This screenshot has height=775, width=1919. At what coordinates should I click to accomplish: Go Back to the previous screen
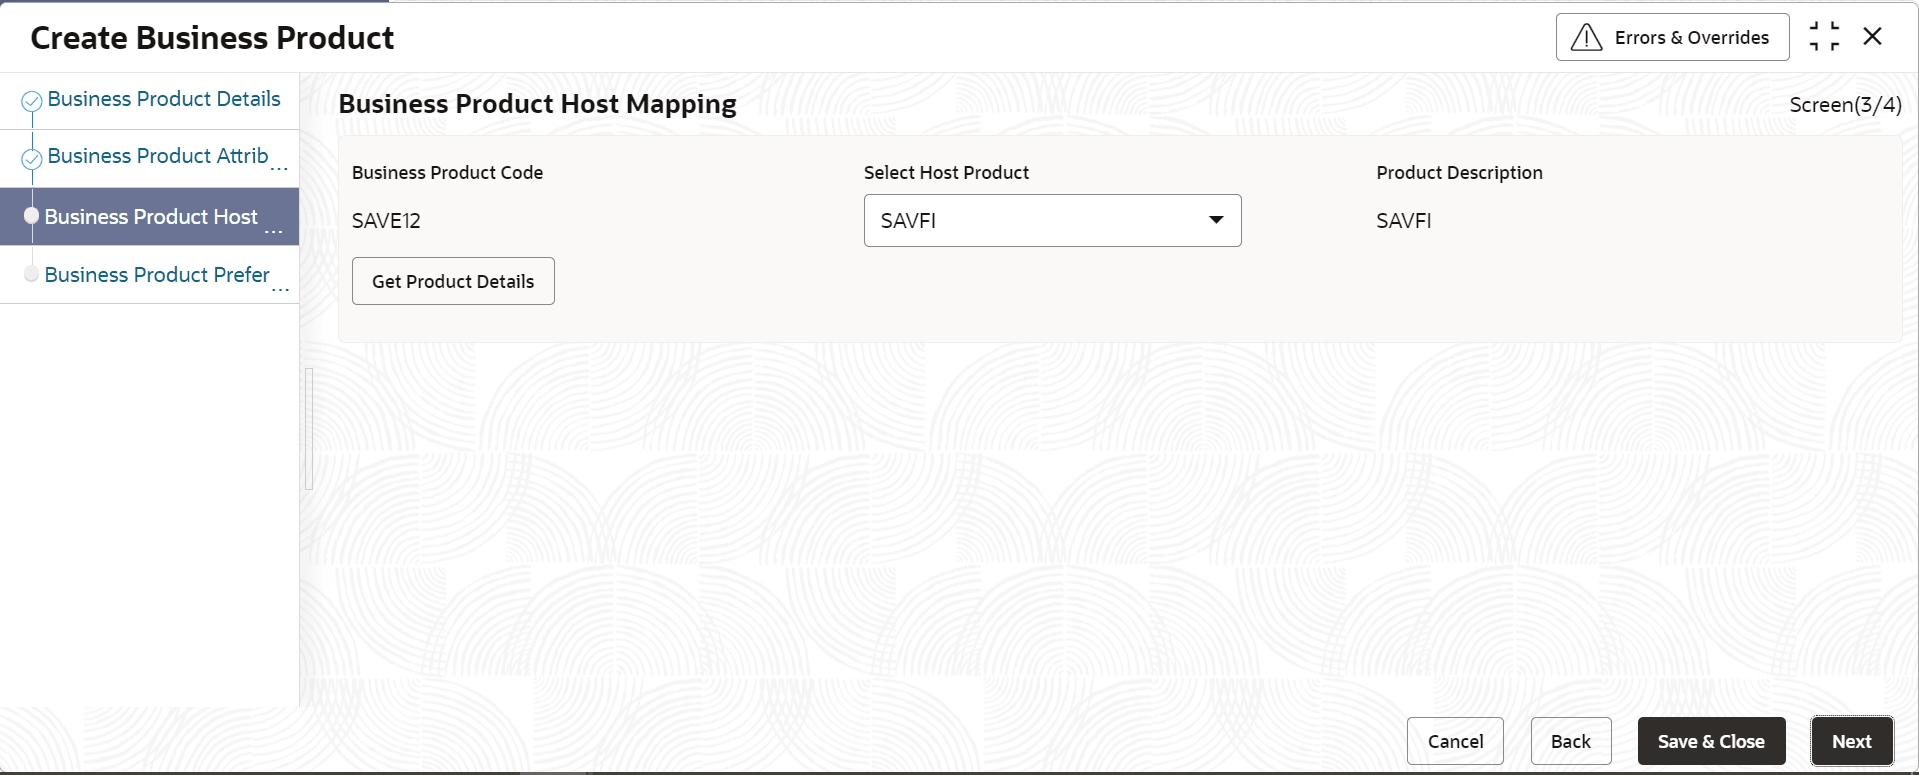(1570, 741)
